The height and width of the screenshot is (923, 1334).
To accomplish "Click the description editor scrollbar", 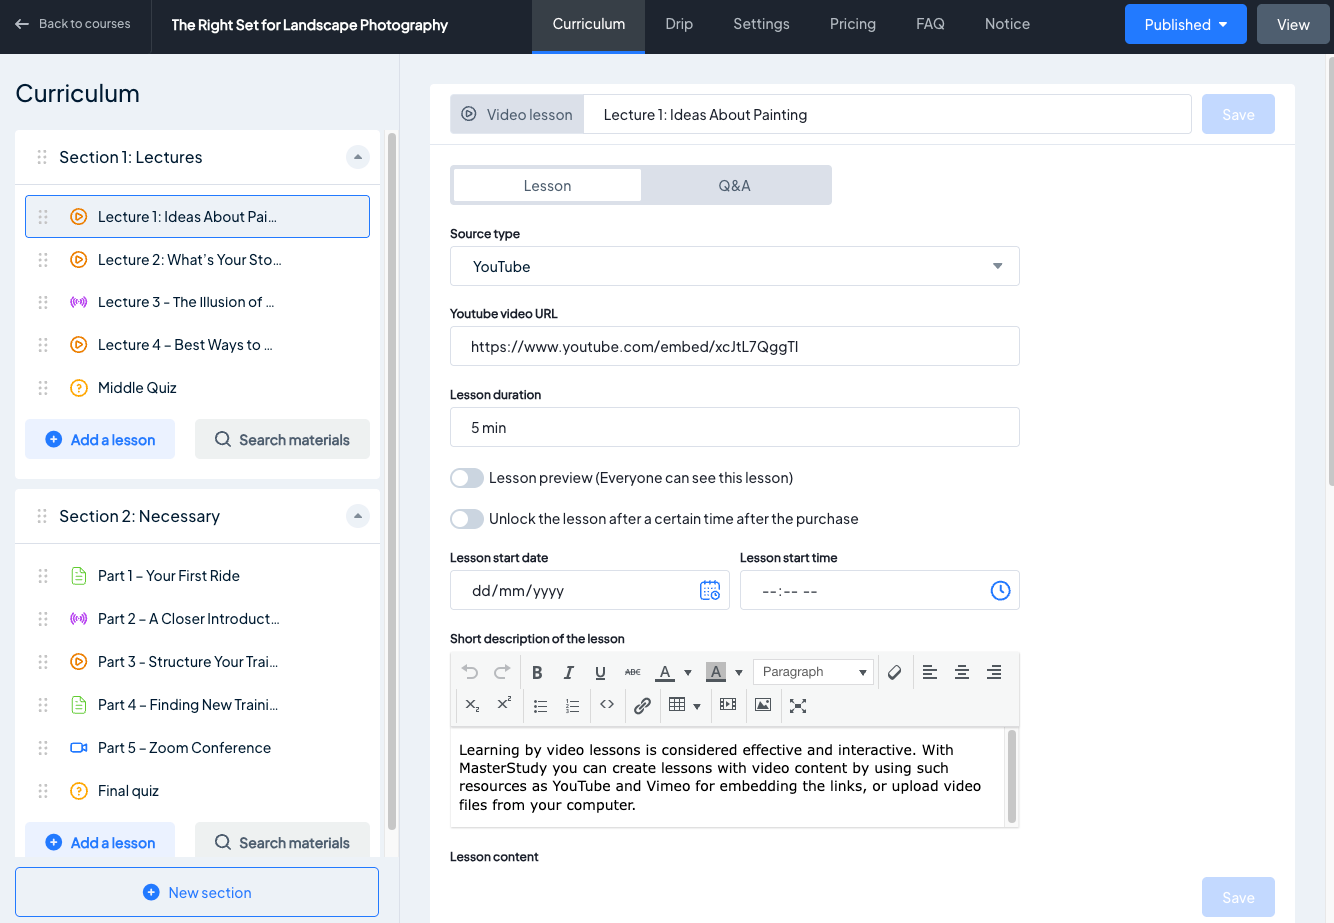I will click(x=1012, y=776).
